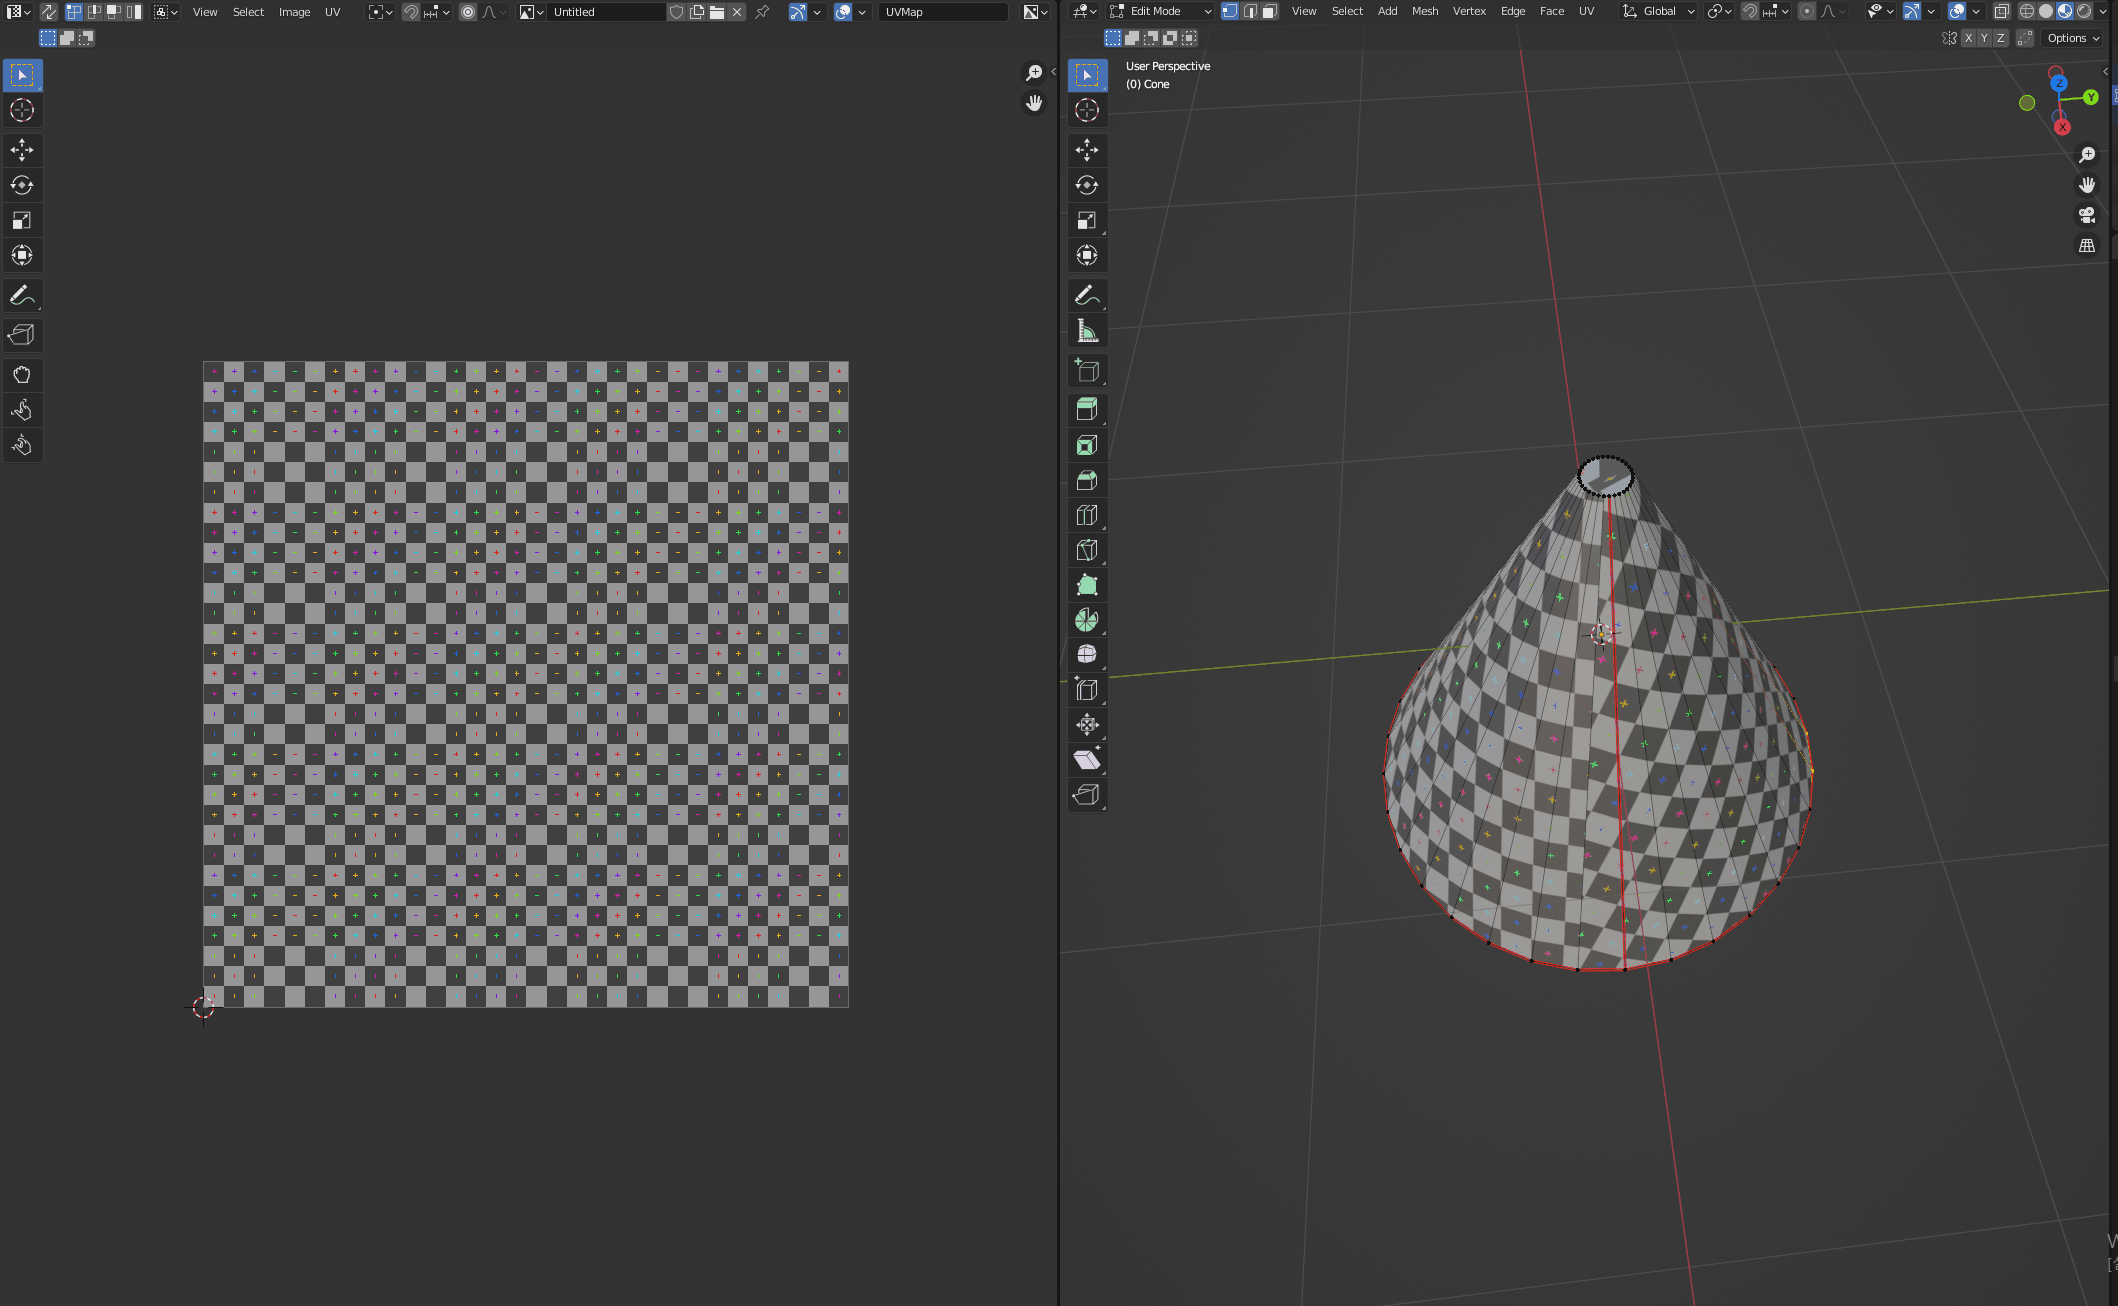Select the Bevel tool
The height and width of the screenshot is (1306, 2118).
[1087, 480]
